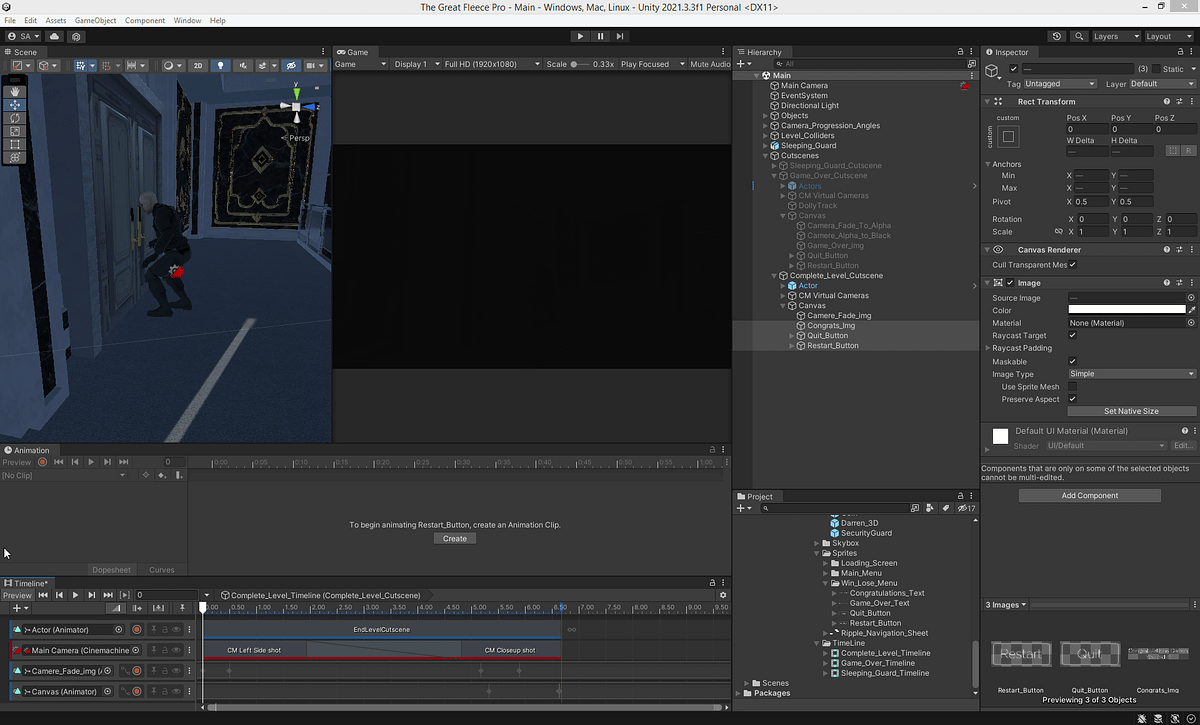Click Create to make an Animation Clip
The width and height of the screenshot is (1200, 725).
pos(455,538)
